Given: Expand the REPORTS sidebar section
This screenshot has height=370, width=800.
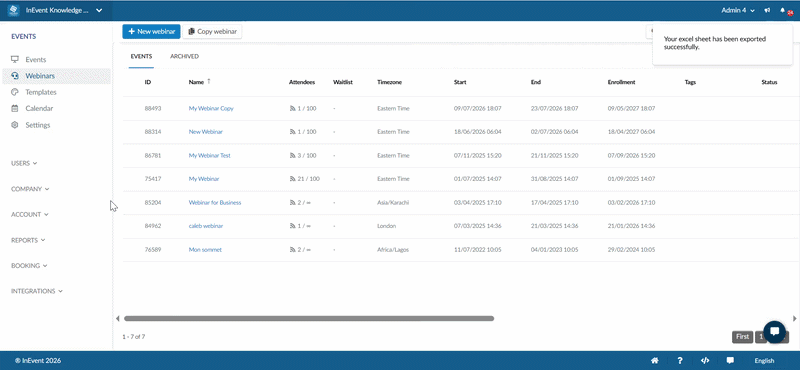Looking at the screenshot, I should pyautogui.click(x=28, y=240).
